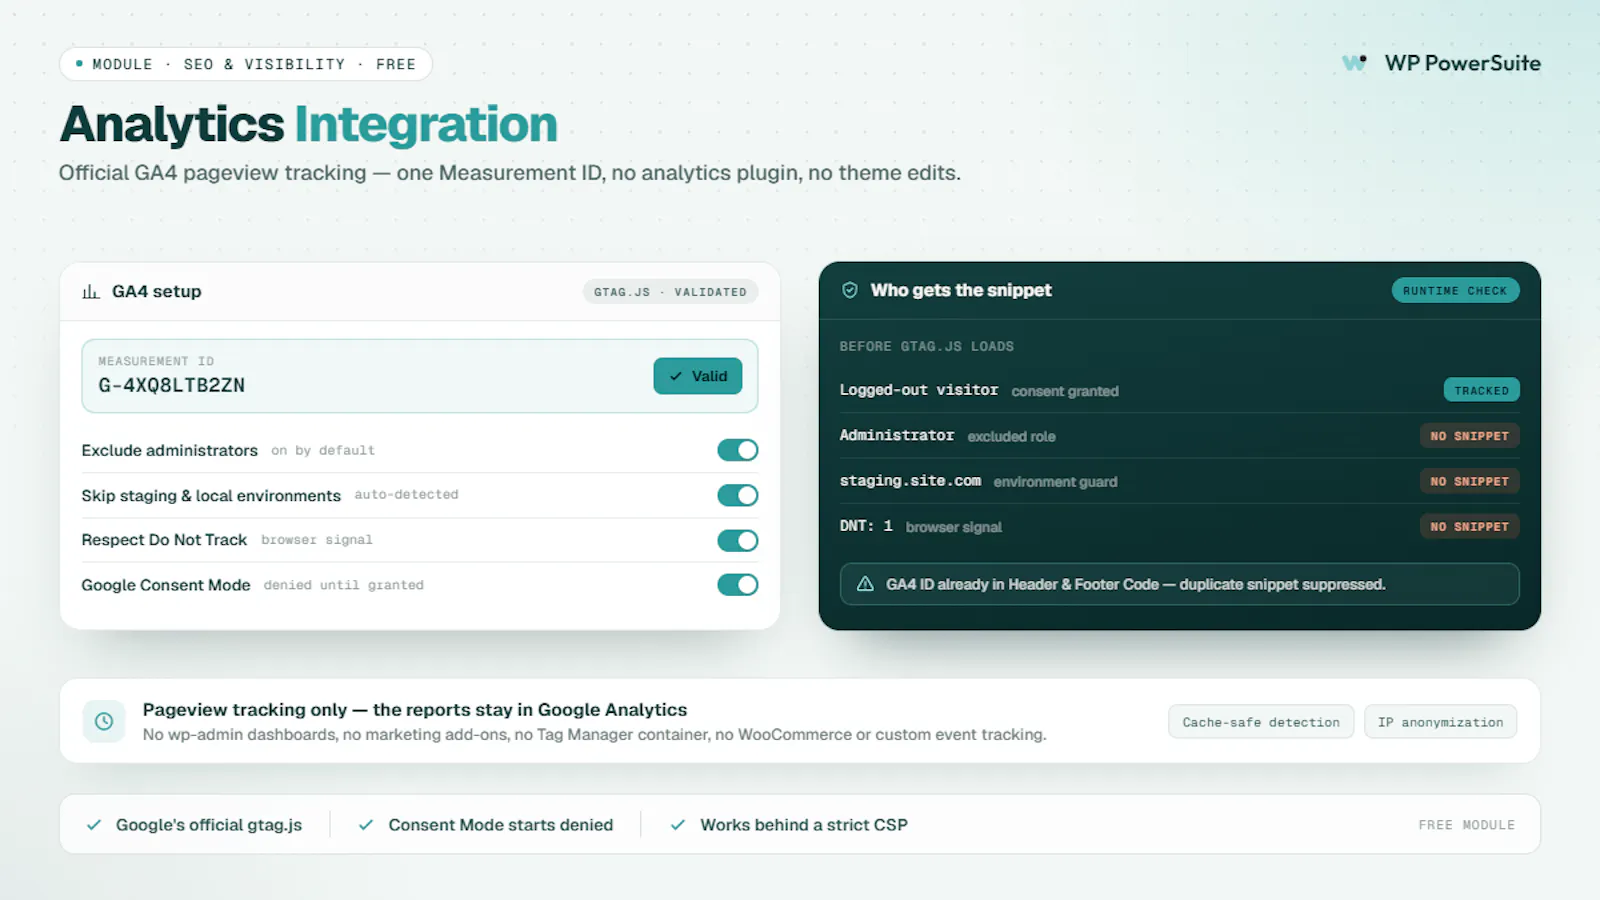Click 'Consent Mode starts denied' text

coord(501,825)
